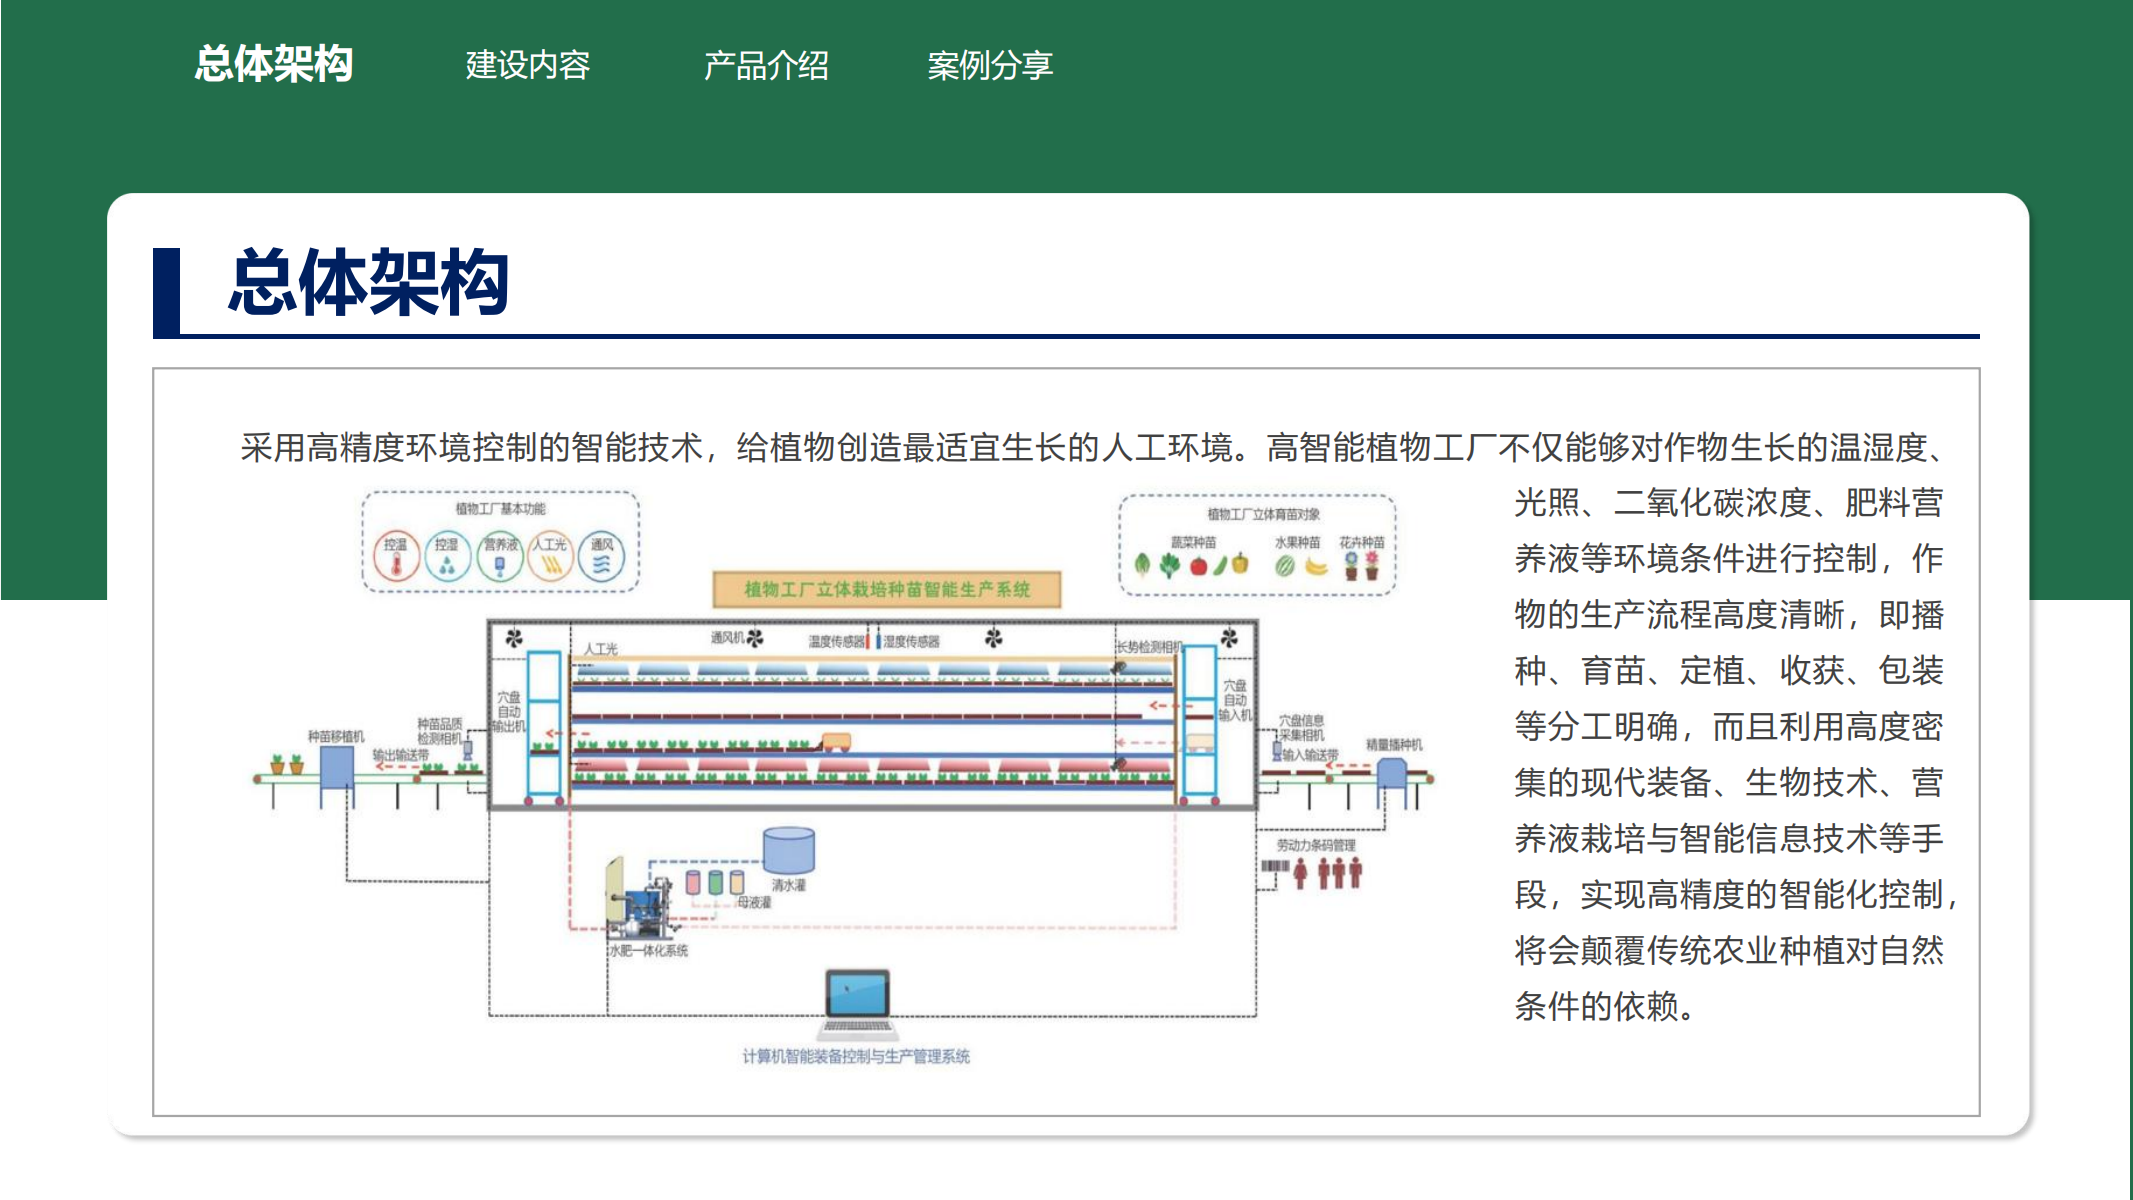
Task: Click the laptop computer control system icon
Action: click(857, 1002)
